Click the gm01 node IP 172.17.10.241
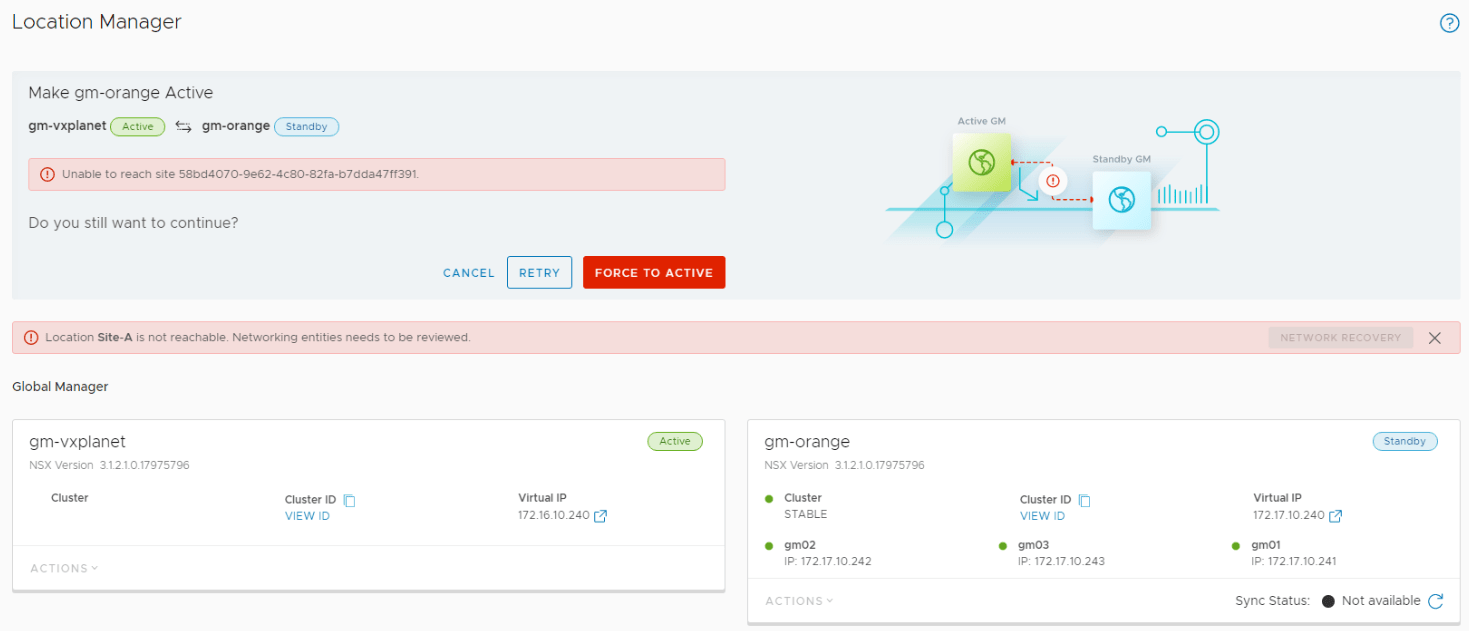This screenshot has width=1469, height=631. click(x=1296, y=562)
